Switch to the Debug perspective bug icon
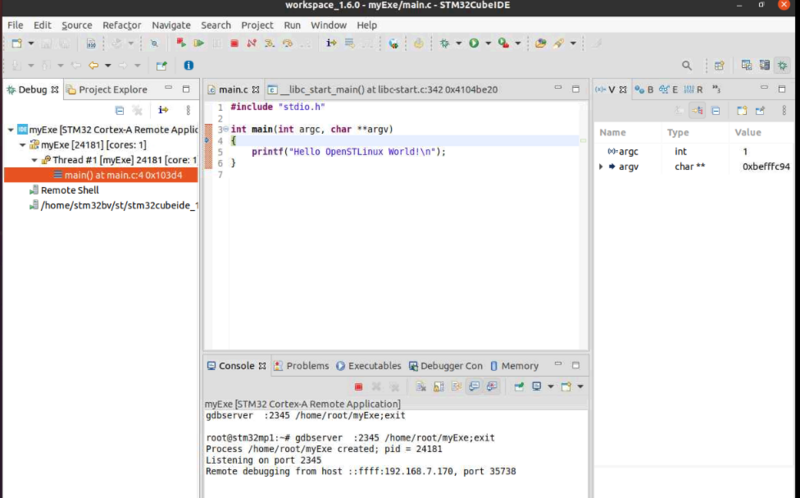Viewport: 800px width, 498px height. click(x=782, y=65)
